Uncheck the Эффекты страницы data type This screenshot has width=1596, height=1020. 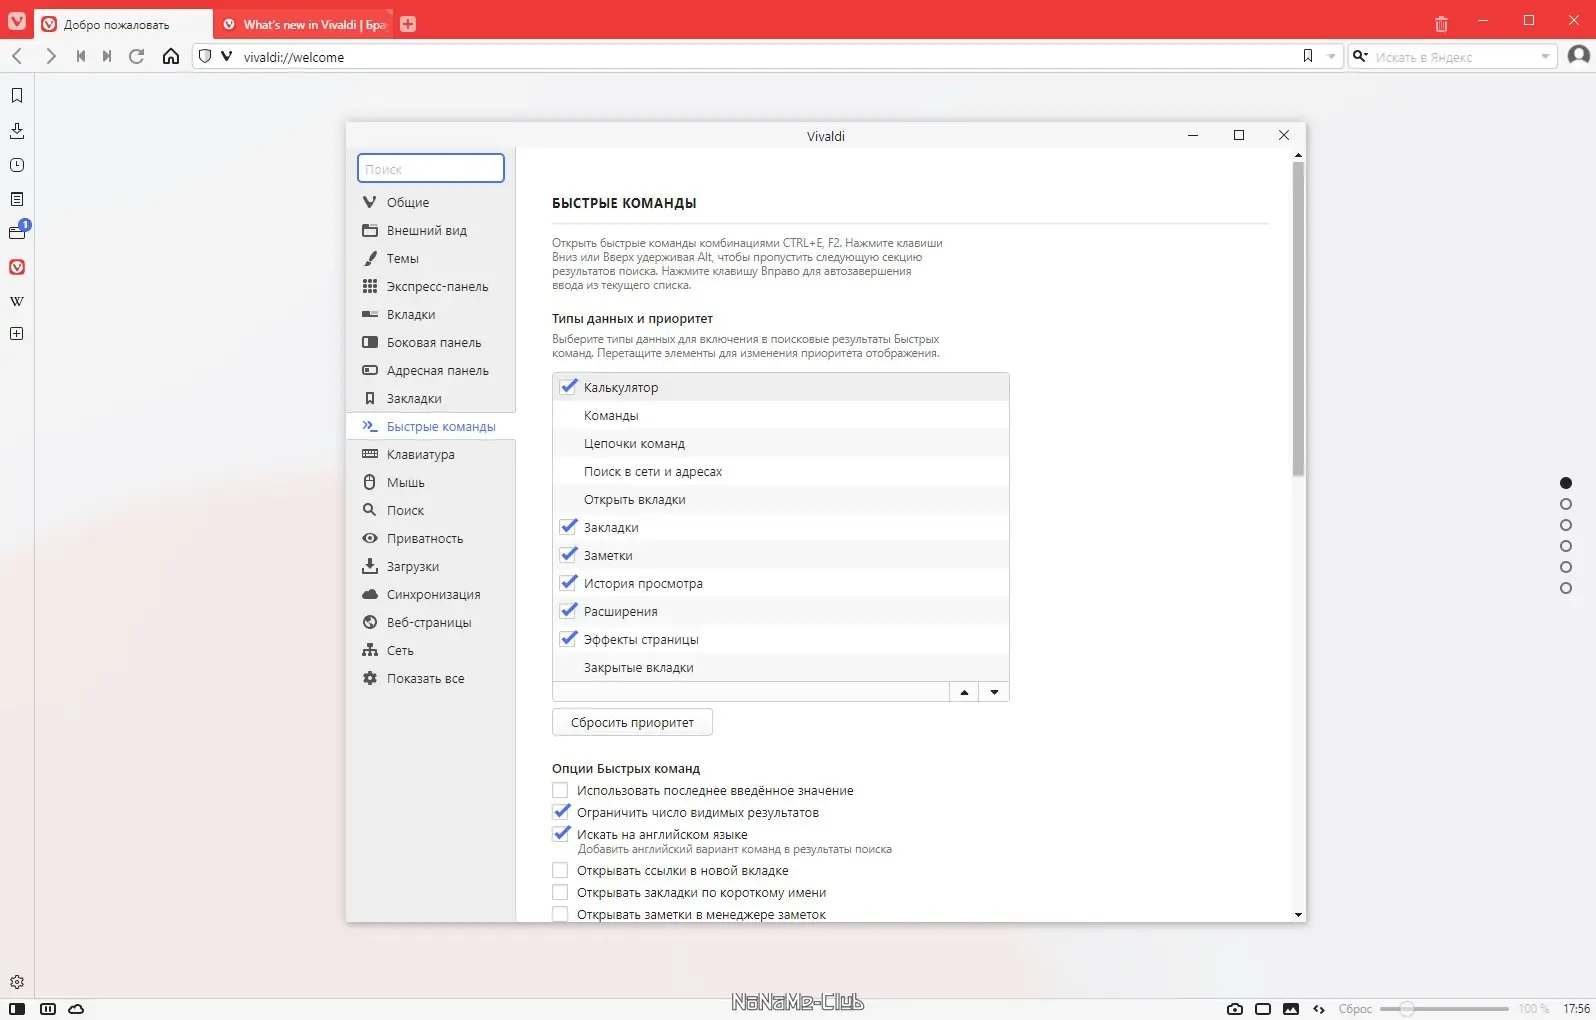(569, 638)
